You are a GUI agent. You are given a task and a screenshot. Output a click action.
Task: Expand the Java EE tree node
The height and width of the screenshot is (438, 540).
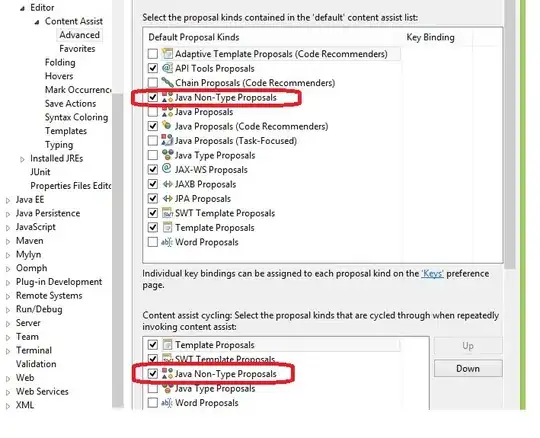[8, 200]
